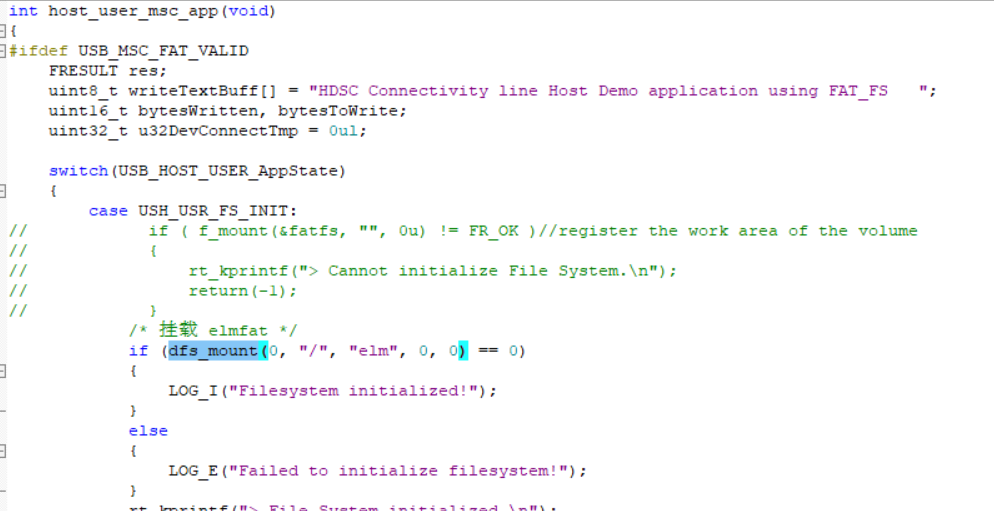Collapse the fold marker at the function's opening brace
Viewport: 994px width, 511px height.
[x=3, y=30]
